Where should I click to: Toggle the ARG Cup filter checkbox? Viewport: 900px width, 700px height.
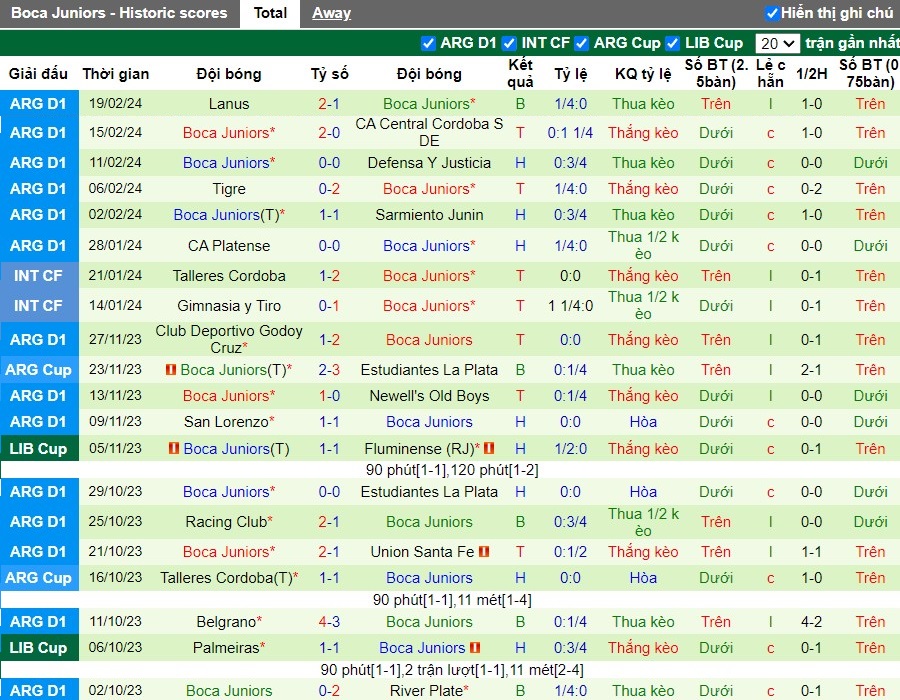click(581, 43)
